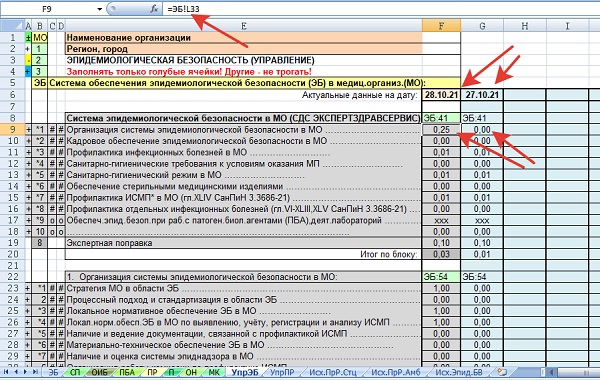Select the 1,00 value in the Стратегия МО row

pyautogui.click(x=441, y=288)
